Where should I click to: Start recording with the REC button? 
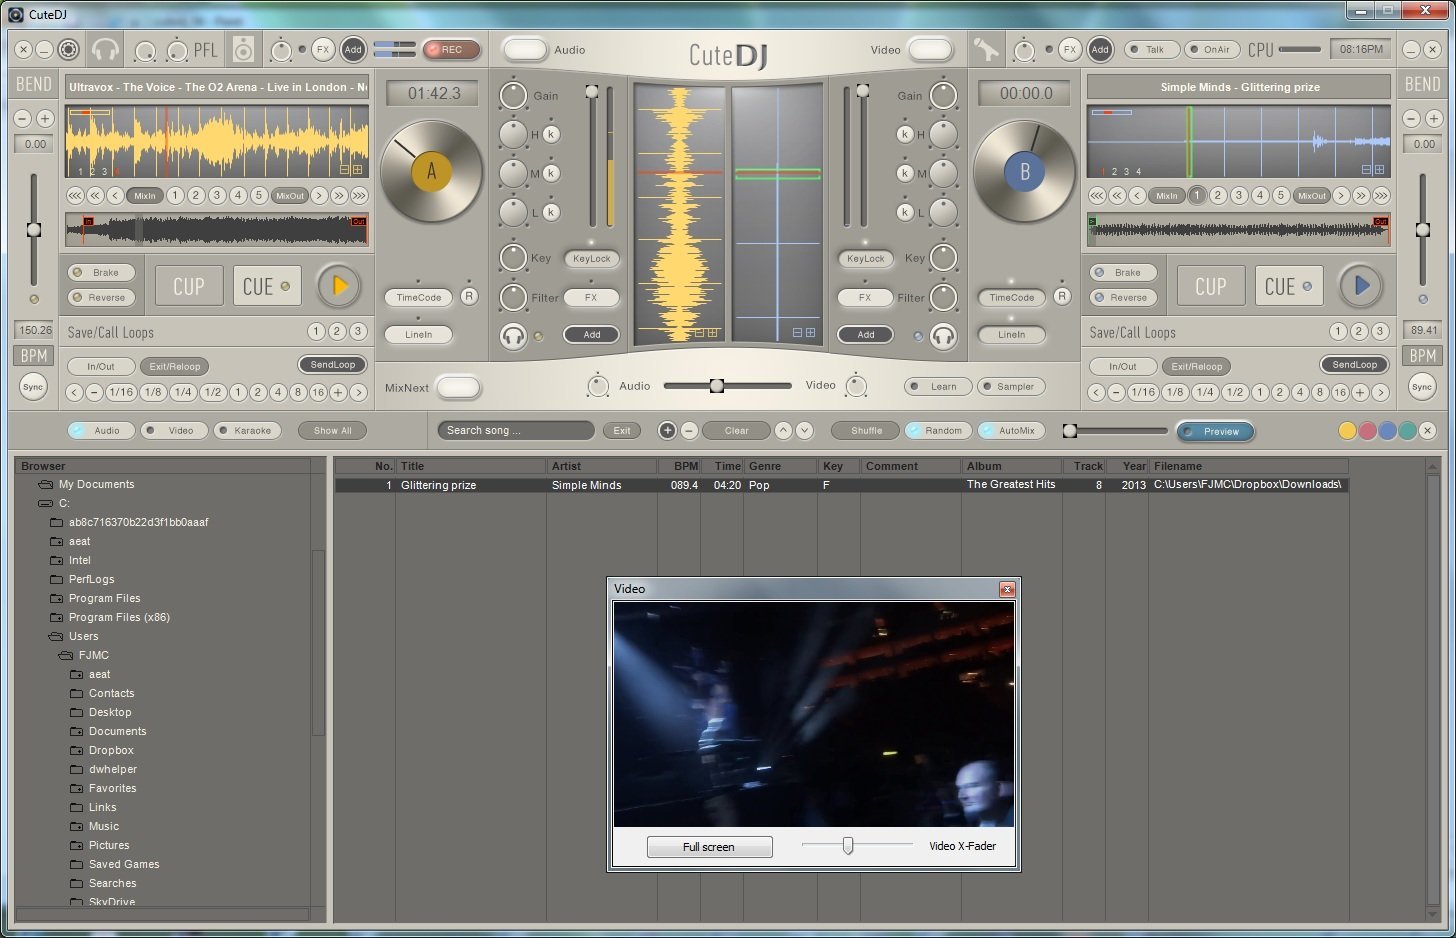(451, 49)
